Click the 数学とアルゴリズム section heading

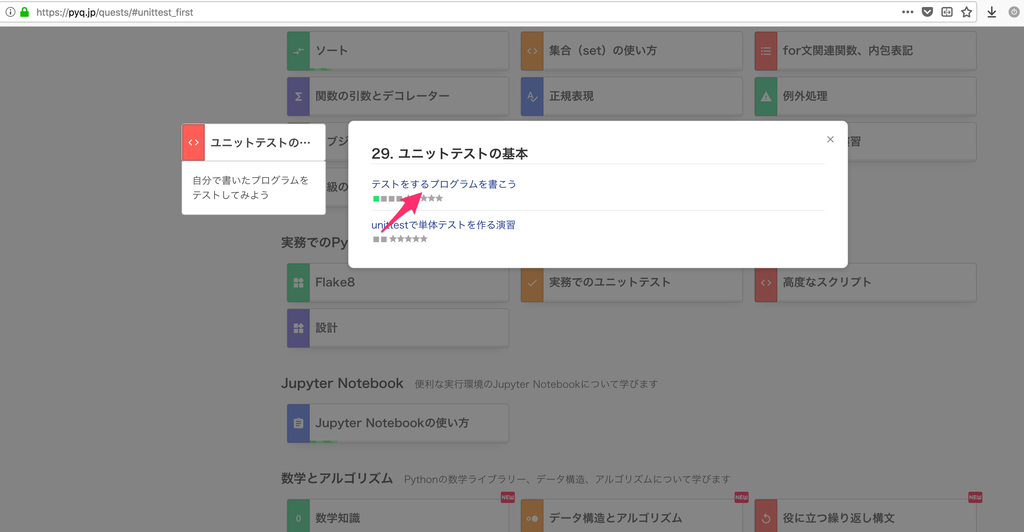coord(337,478)
